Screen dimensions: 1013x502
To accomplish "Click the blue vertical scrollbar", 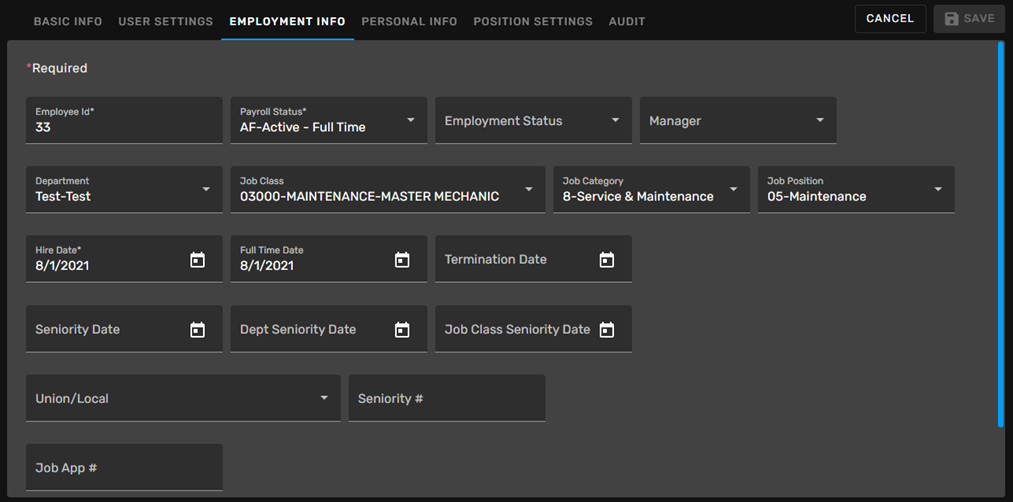I will pos(1001,234).
